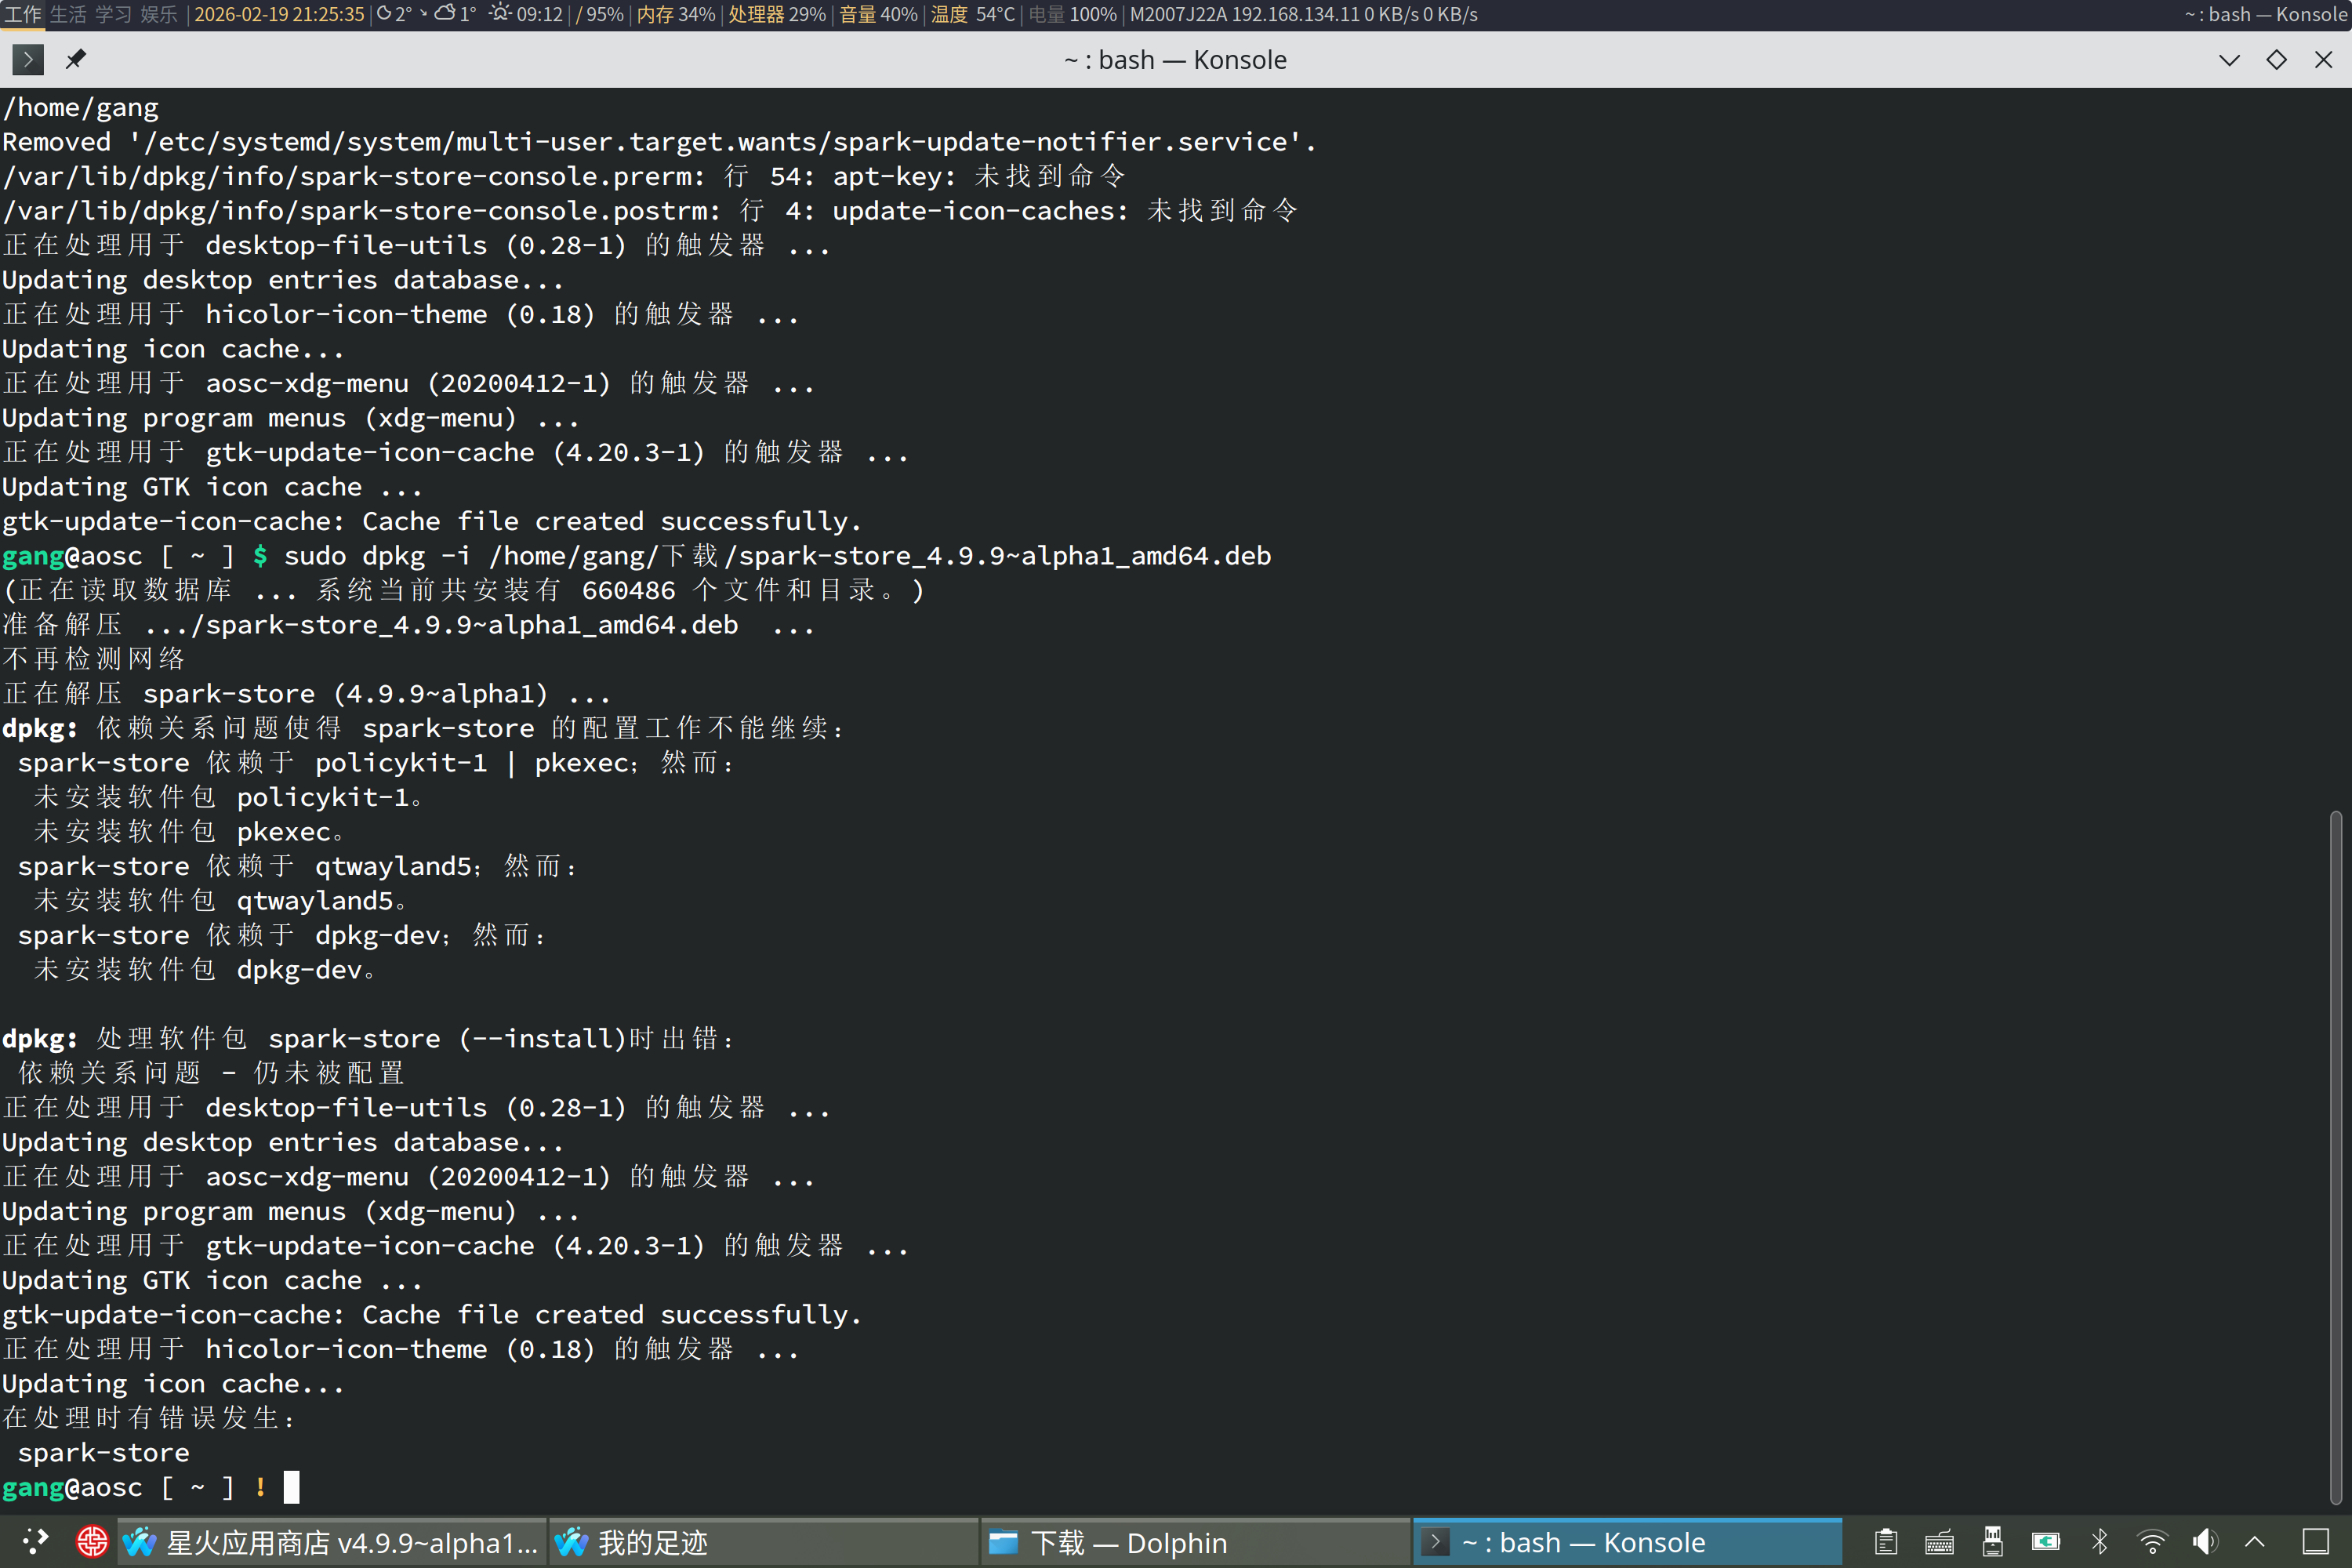This screenshot has width=2352, height=1568.
Task: Open the clipboard tray icon
Action: point(1886,1542)
